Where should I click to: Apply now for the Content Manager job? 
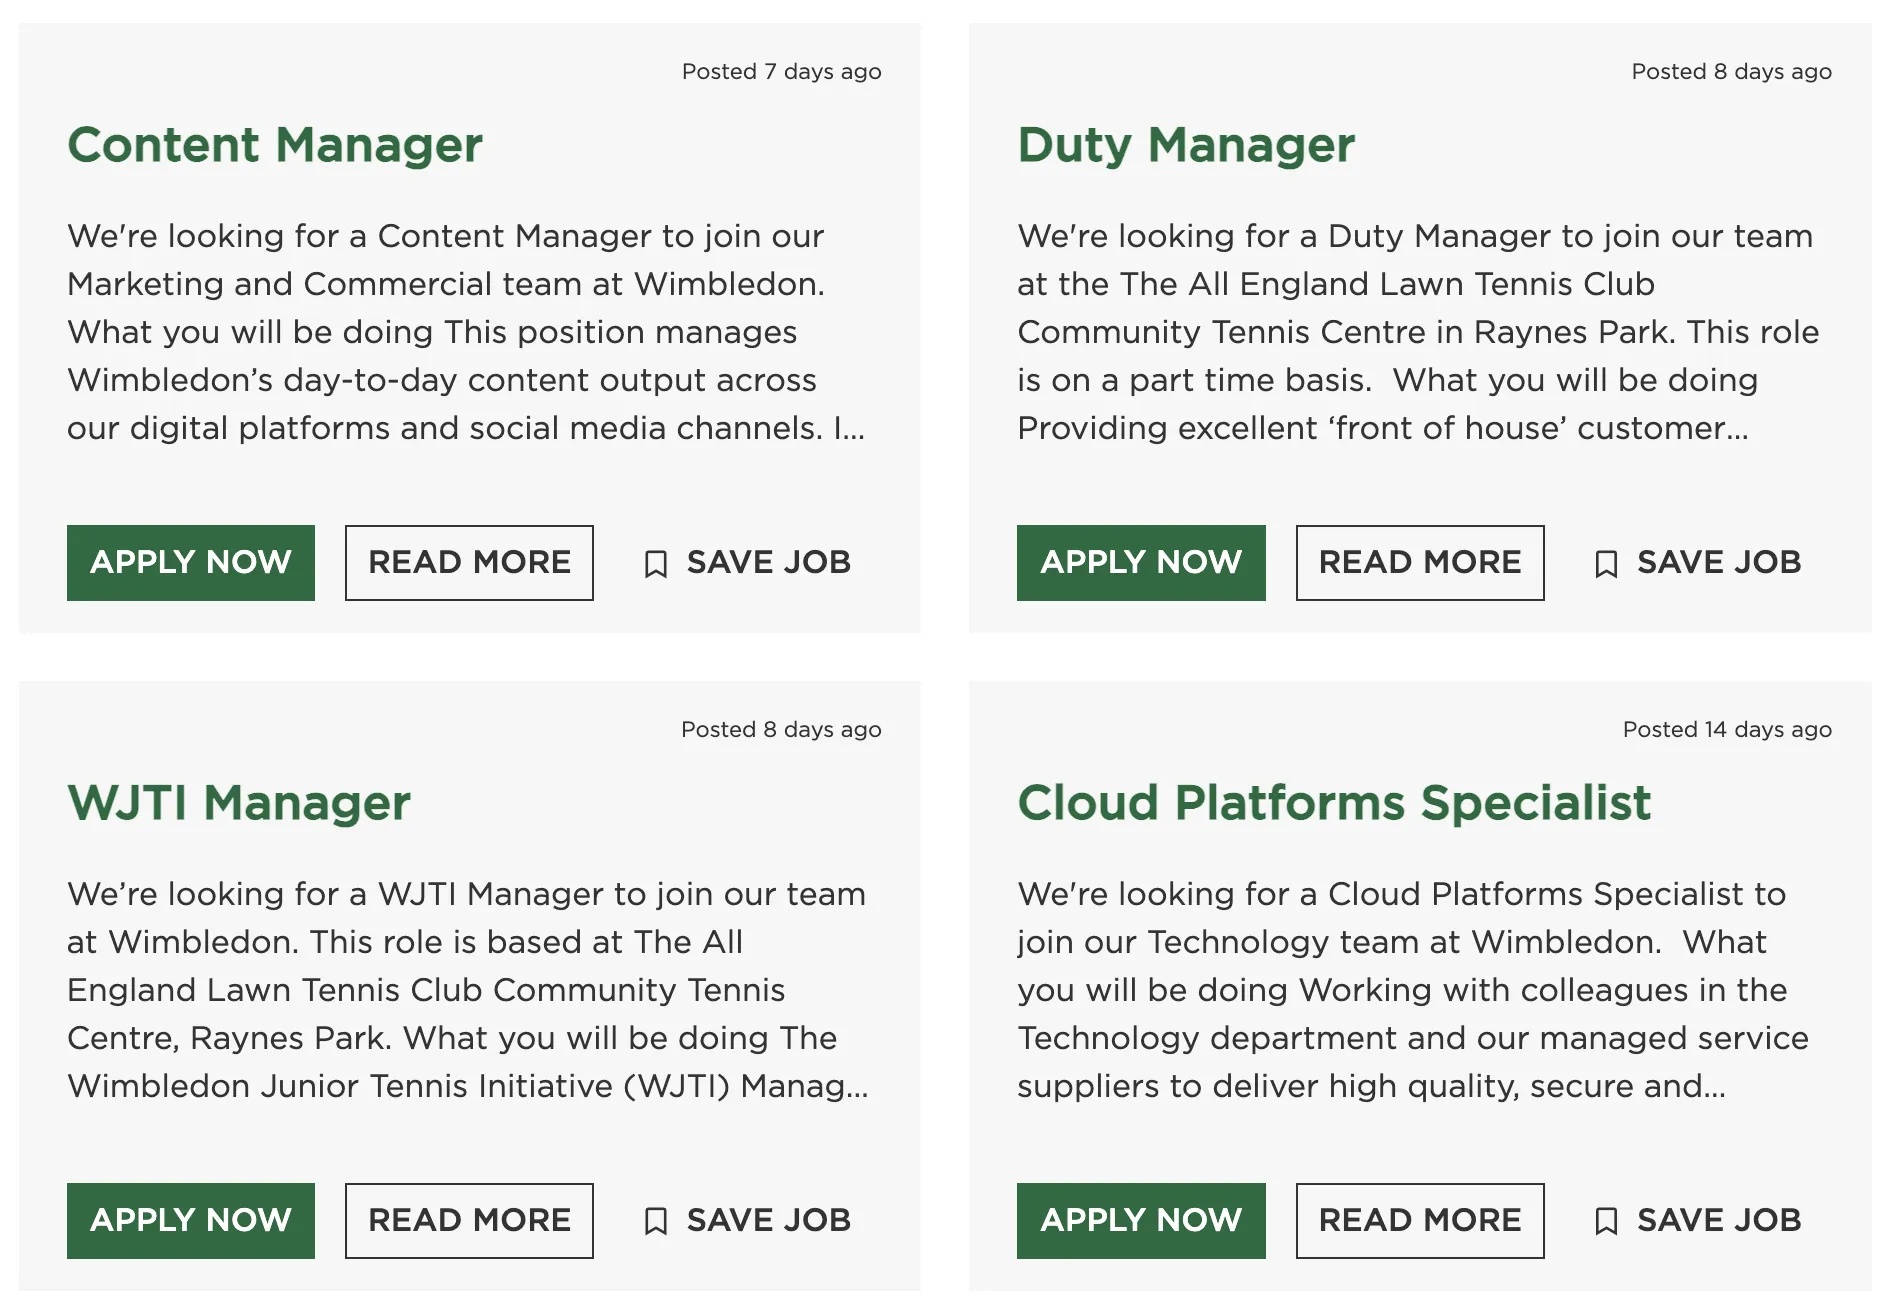coord(191,562)
